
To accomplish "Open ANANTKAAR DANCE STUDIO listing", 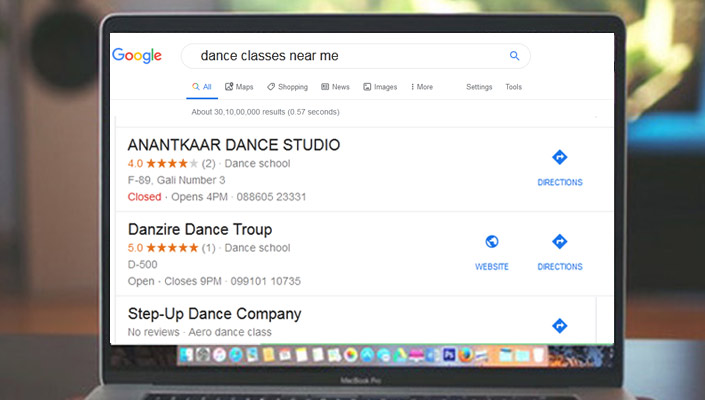I will pyautogui.click(x=234, y=145).
